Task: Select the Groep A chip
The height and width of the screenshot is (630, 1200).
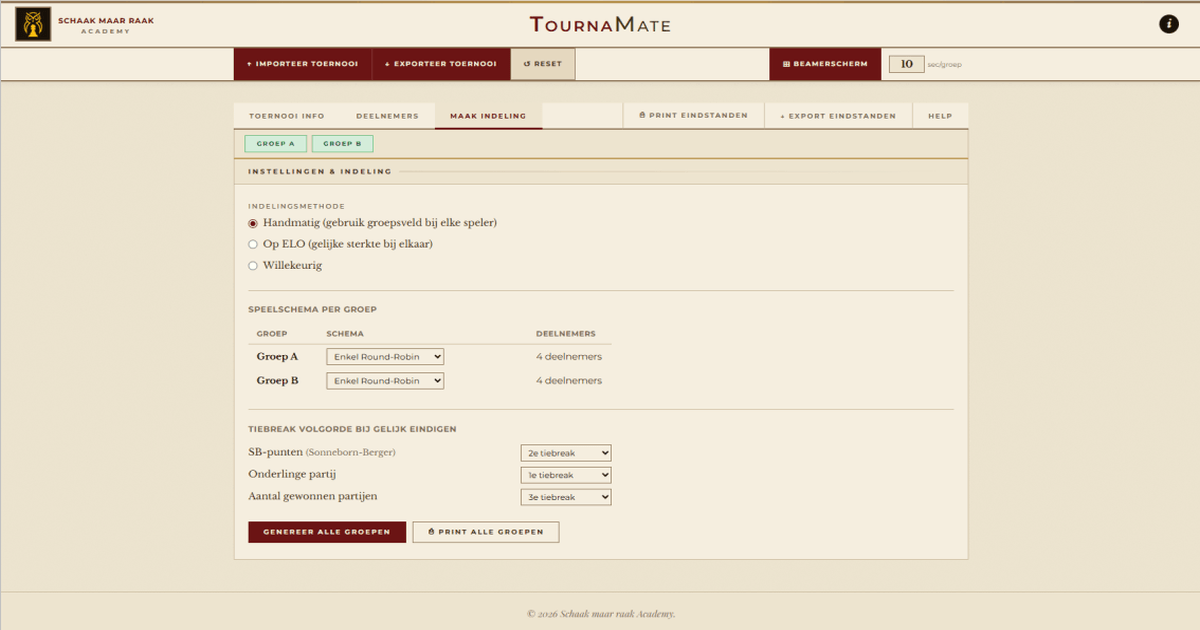Action: tap(275, 144)
